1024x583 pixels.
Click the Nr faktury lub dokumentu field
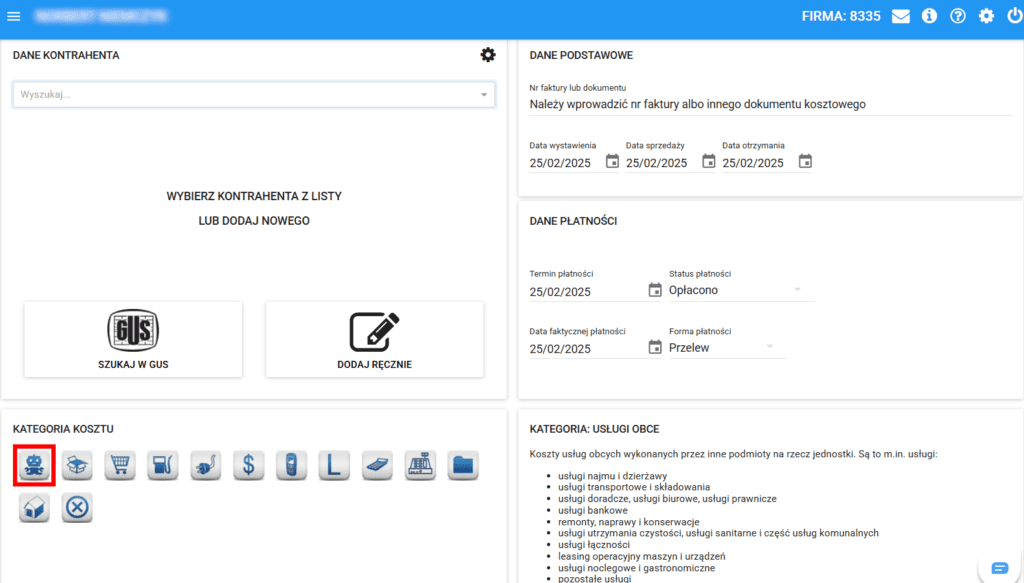point(769,104)
